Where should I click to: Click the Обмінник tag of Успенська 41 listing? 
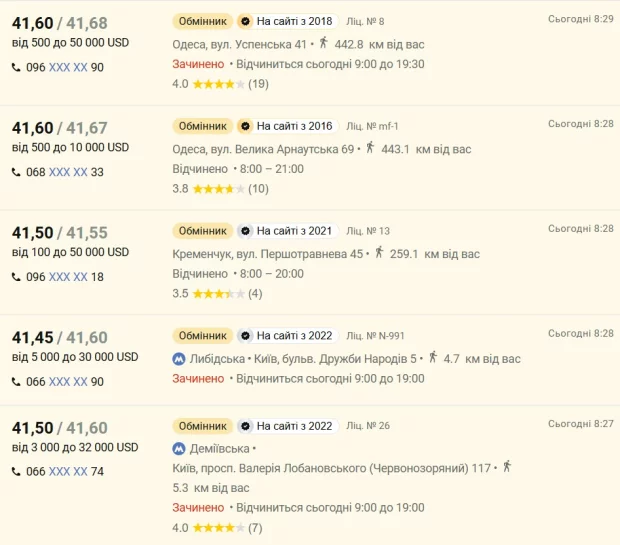click(202, 21)
